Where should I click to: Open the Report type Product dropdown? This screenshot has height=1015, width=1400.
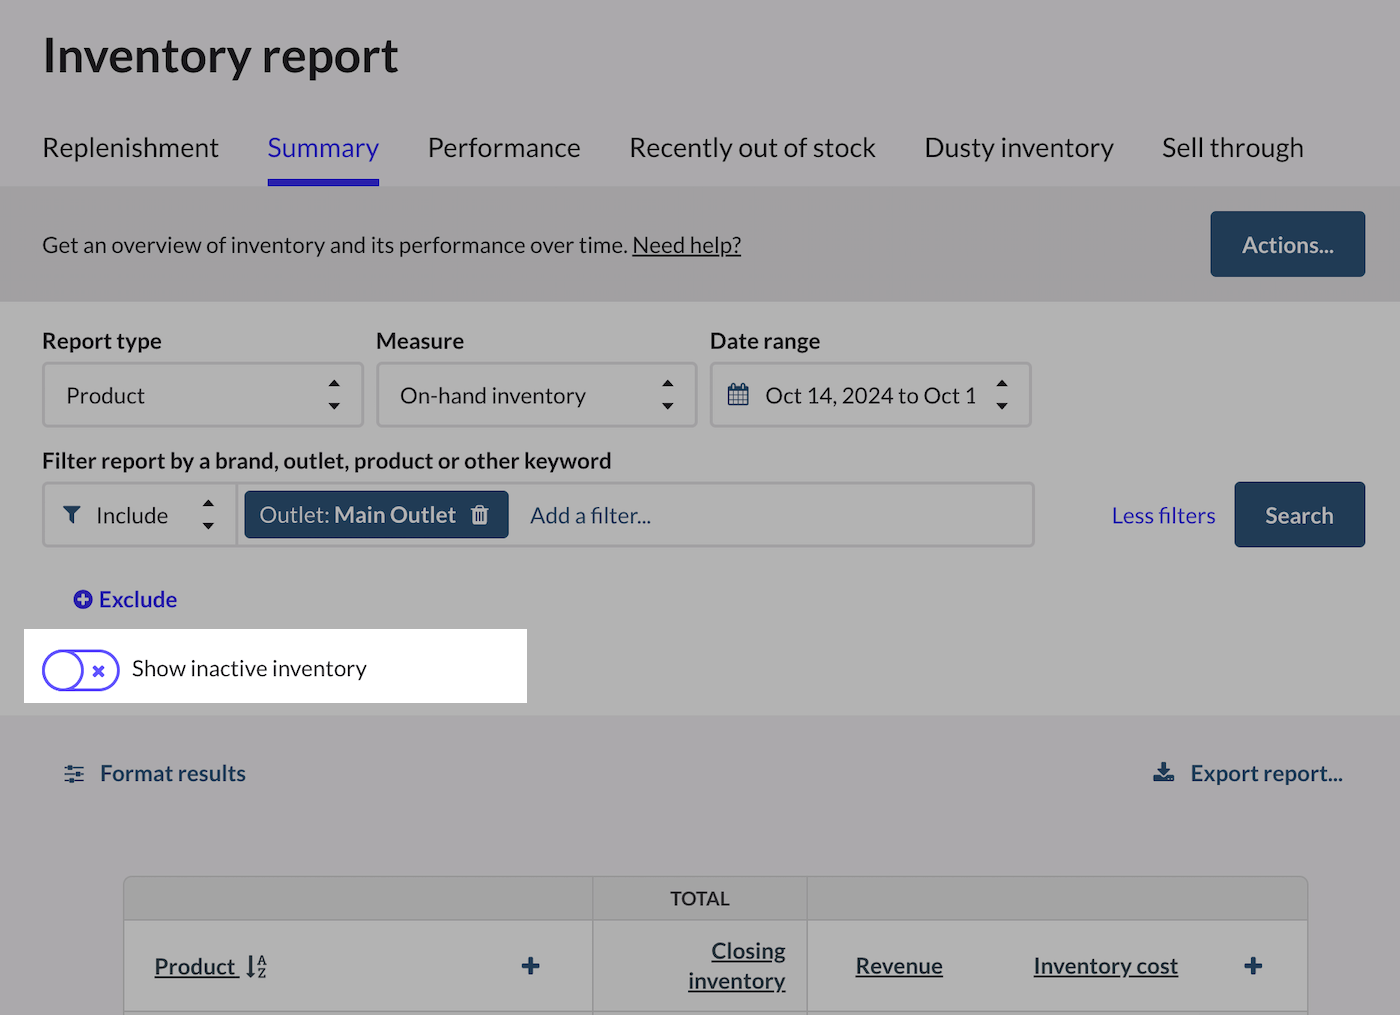pyautogui.click(x=203, y=395)
